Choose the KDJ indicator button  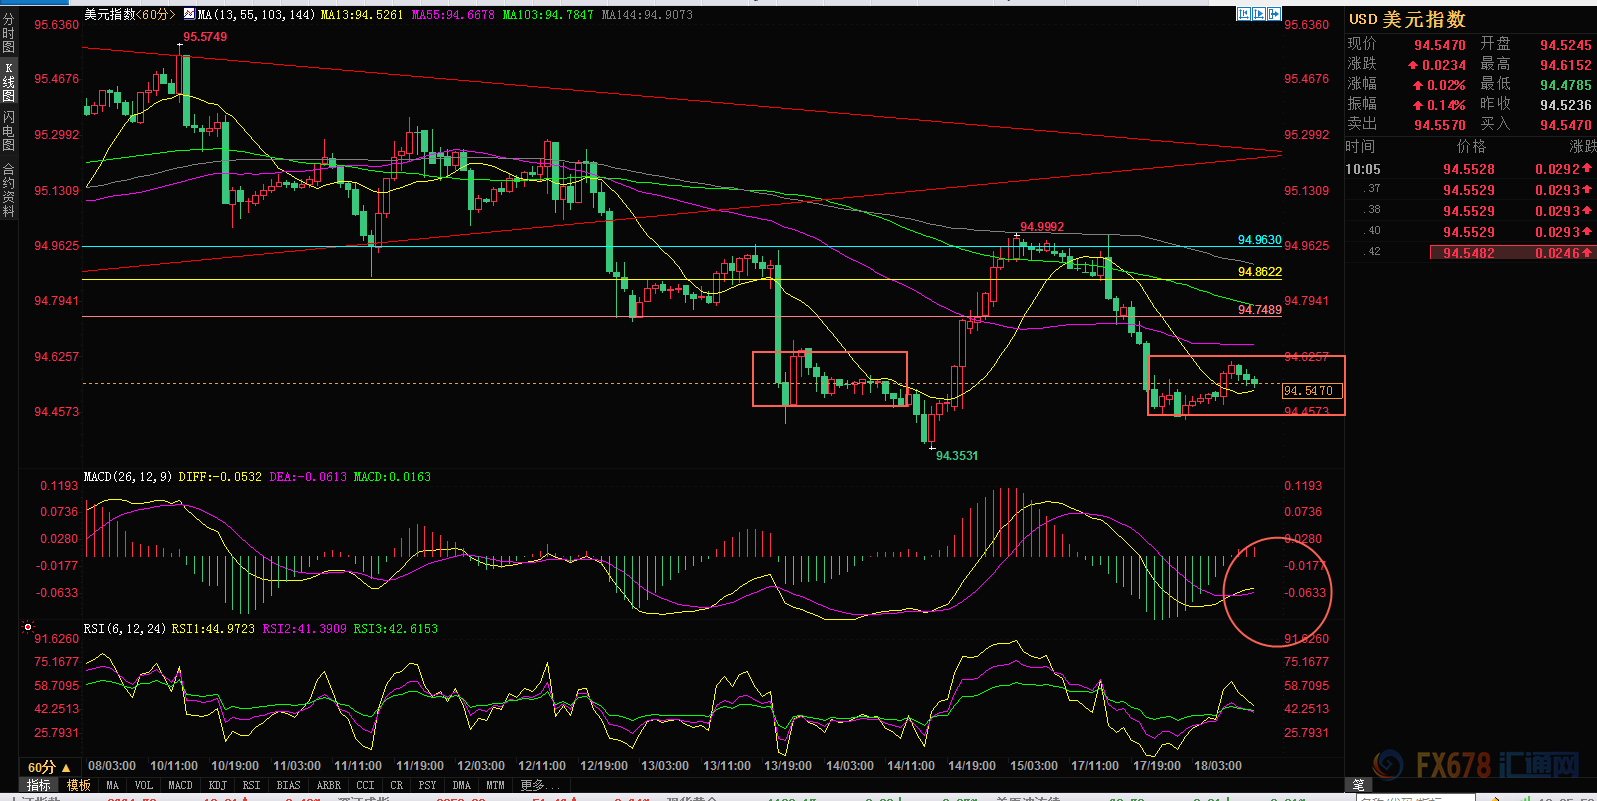tap(218, 785)
